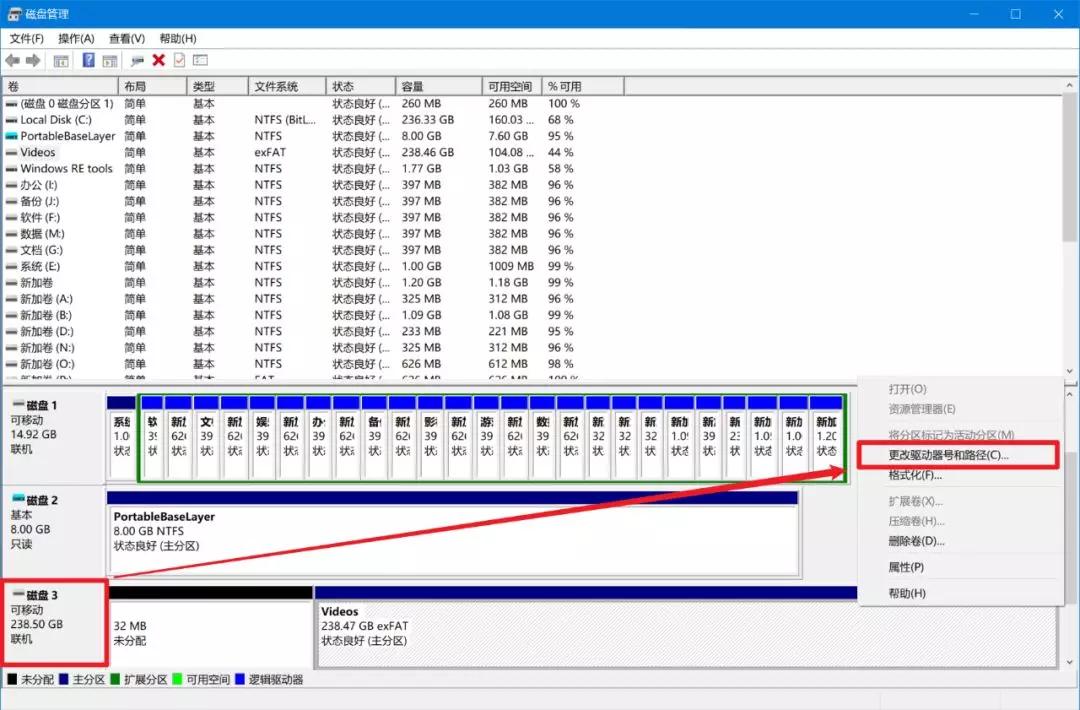
Task: Click the Back arrow toolbar icon
Action: coord(13,61)
